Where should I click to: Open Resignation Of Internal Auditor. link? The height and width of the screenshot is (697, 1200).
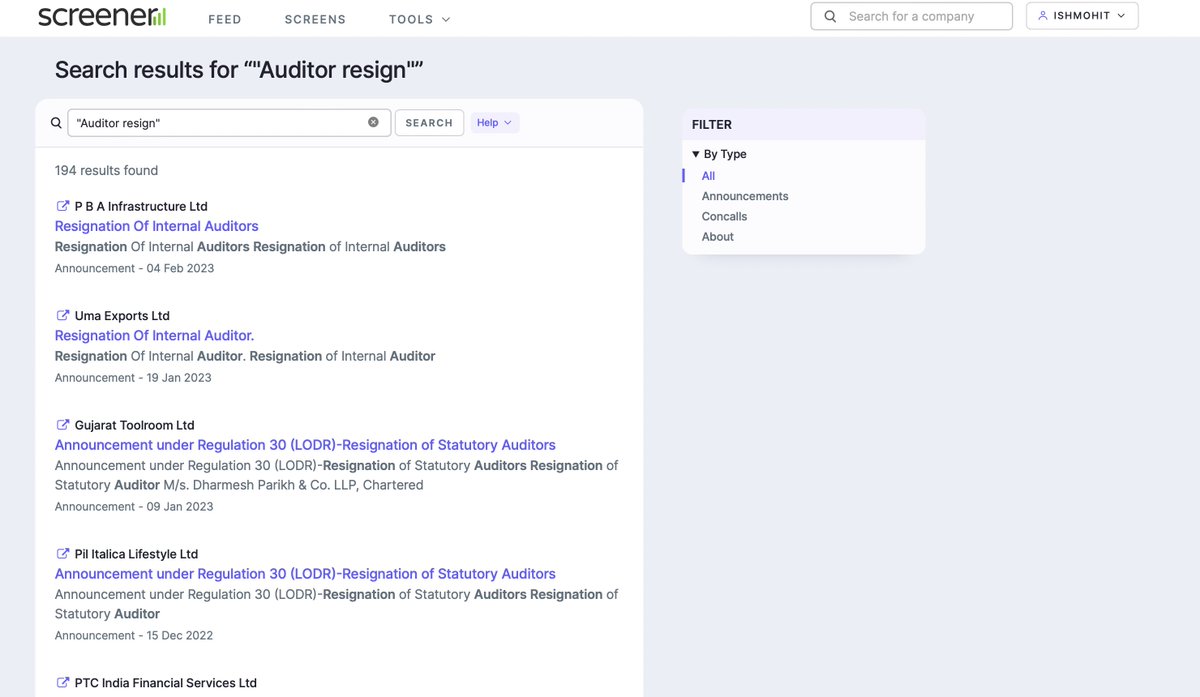(x=154, y=335)
